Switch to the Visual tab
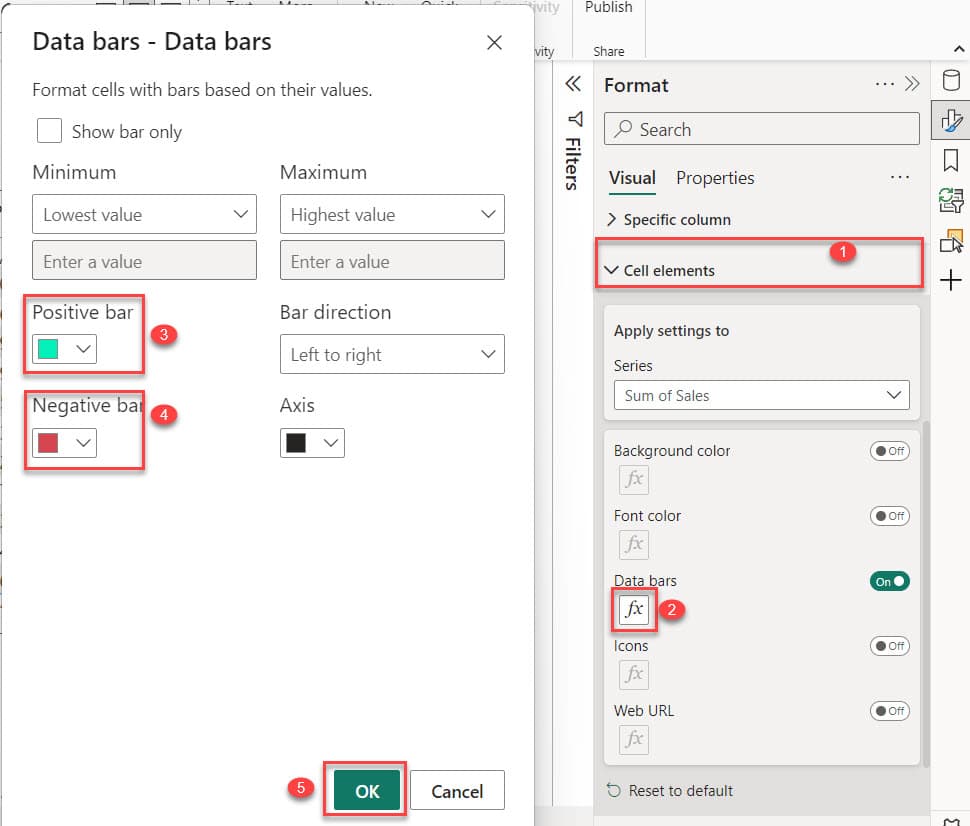This screenshot has width=970, height=826. [x=632, y=178]
